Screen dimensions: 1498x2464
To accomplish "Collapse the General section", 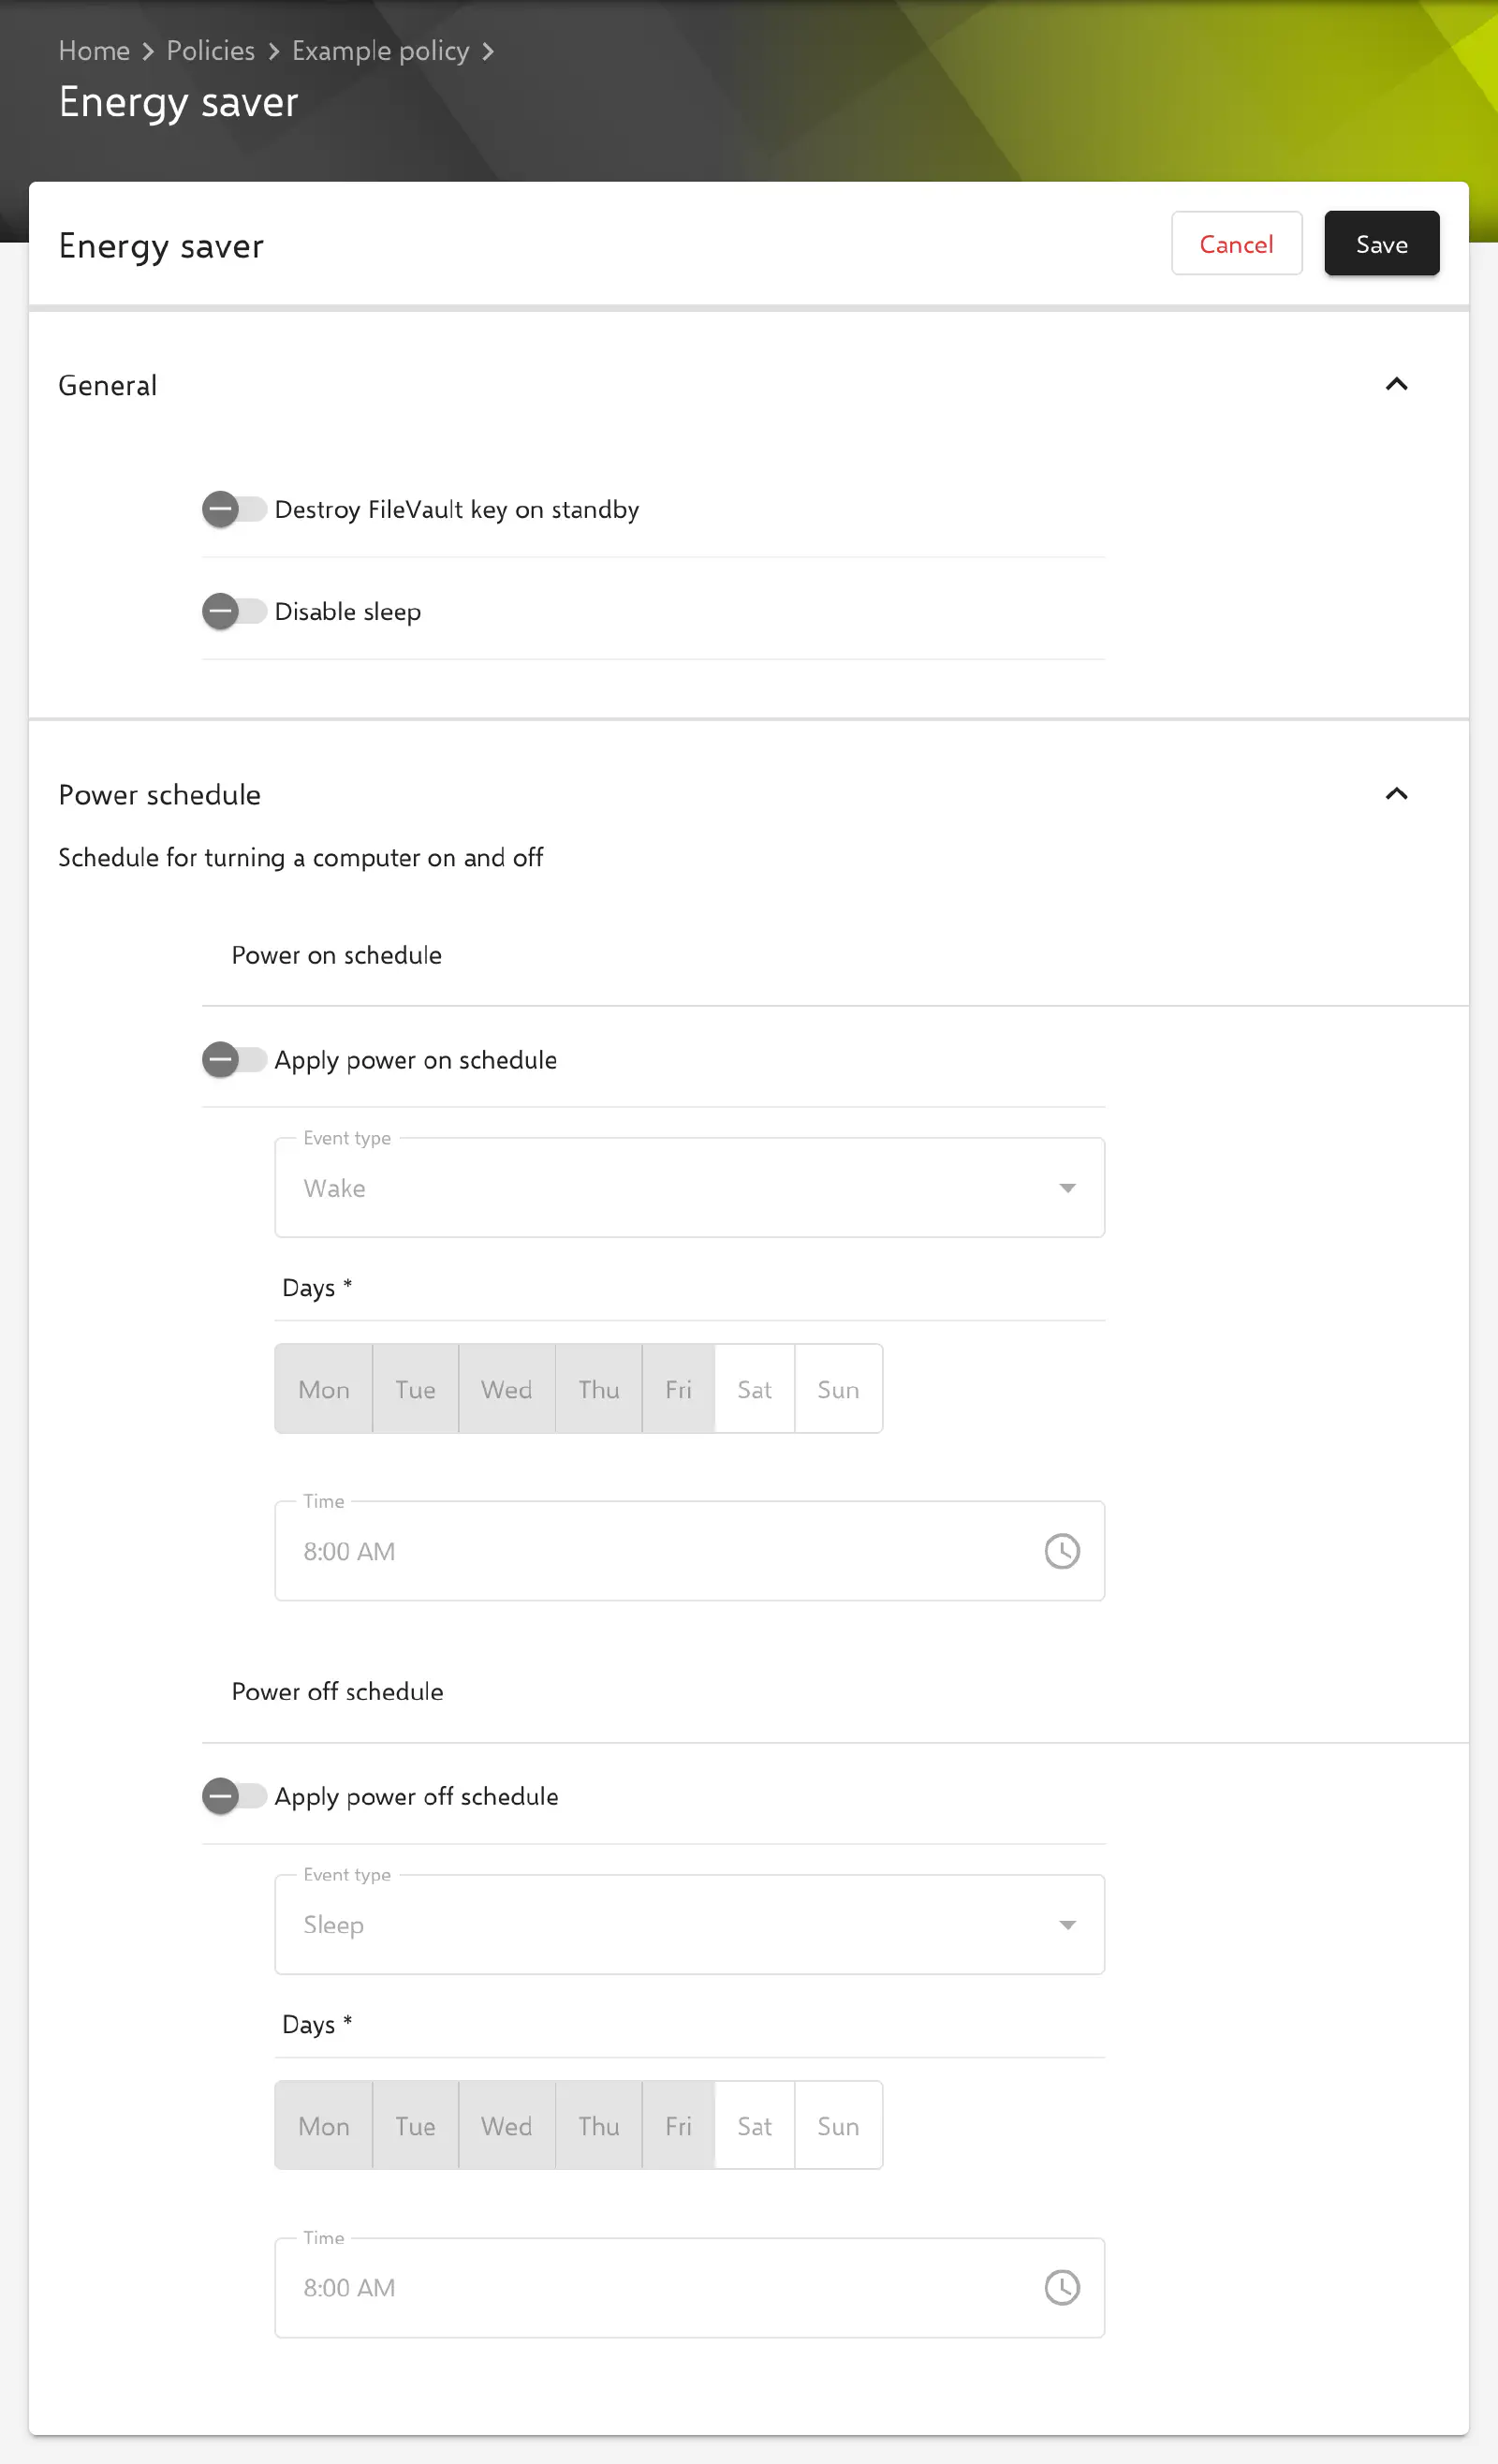I will (x=1396, y=384).
